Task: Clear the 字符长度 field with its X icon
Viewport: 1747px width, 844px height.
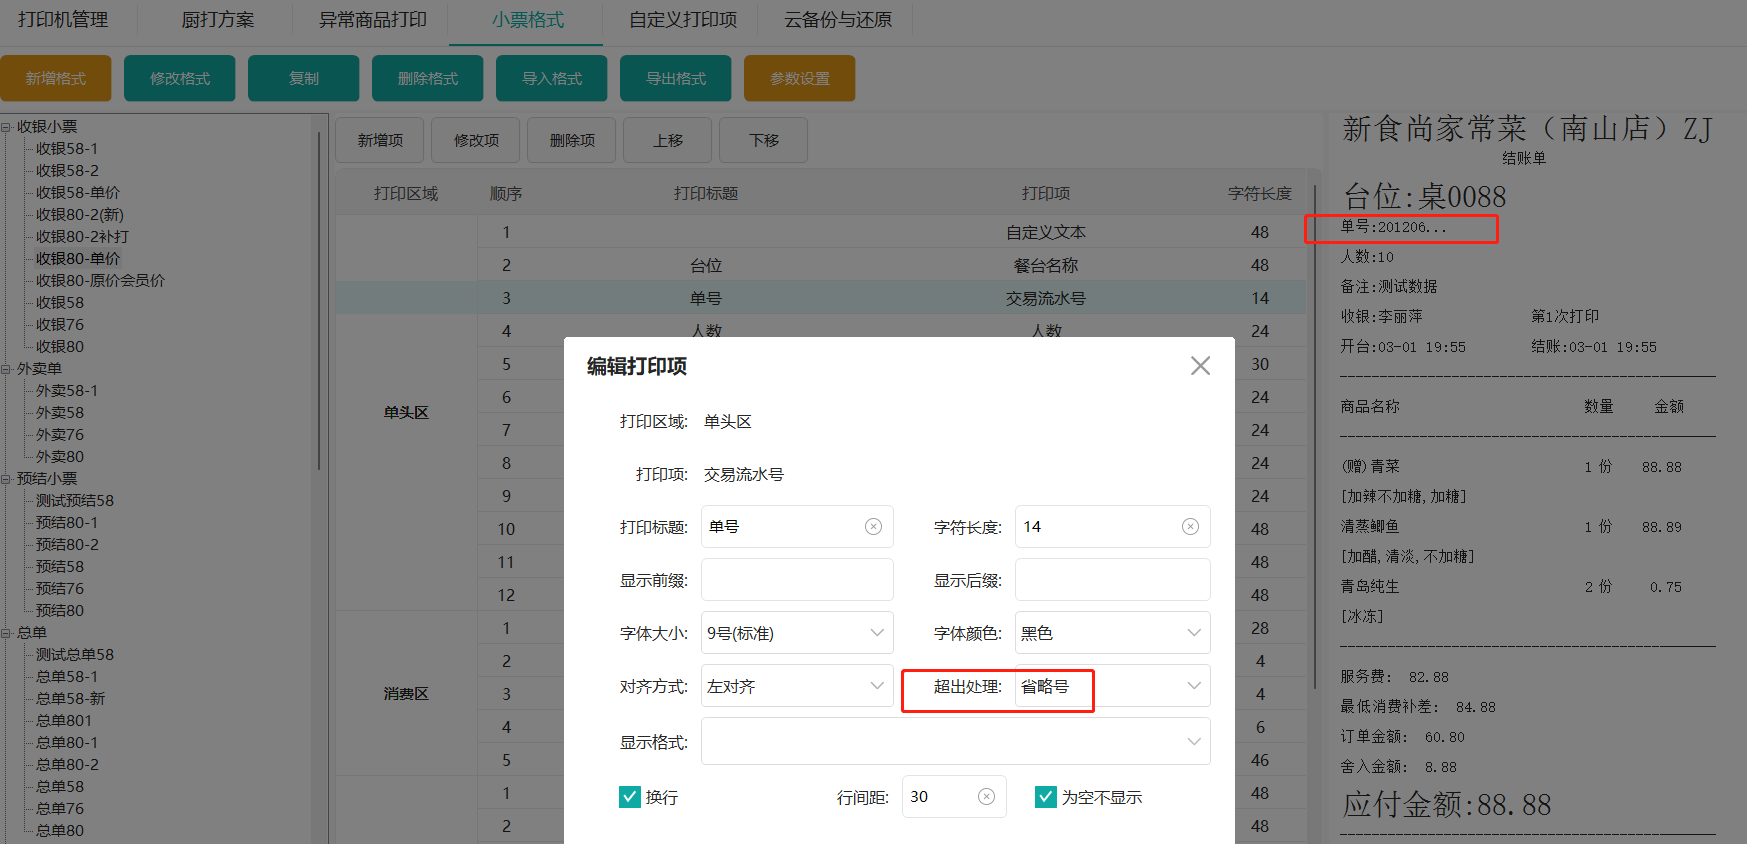Action: point(1190,527)
